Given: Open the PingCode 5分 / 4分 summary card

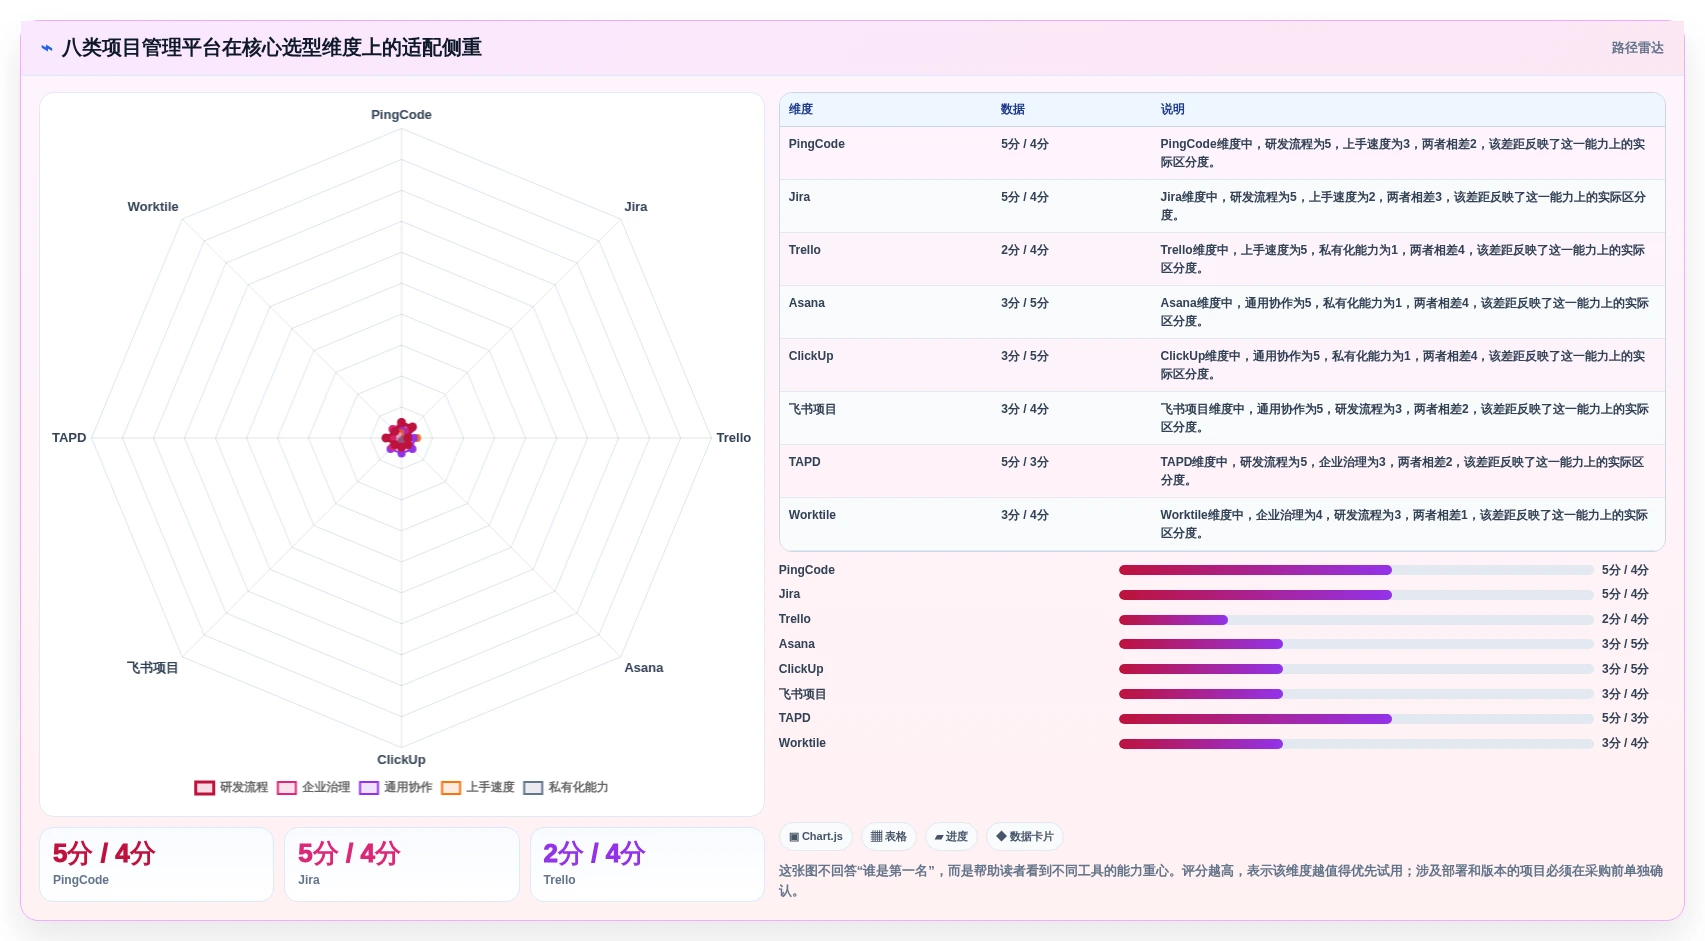Looking at the screenshot, I should point(156,864).
